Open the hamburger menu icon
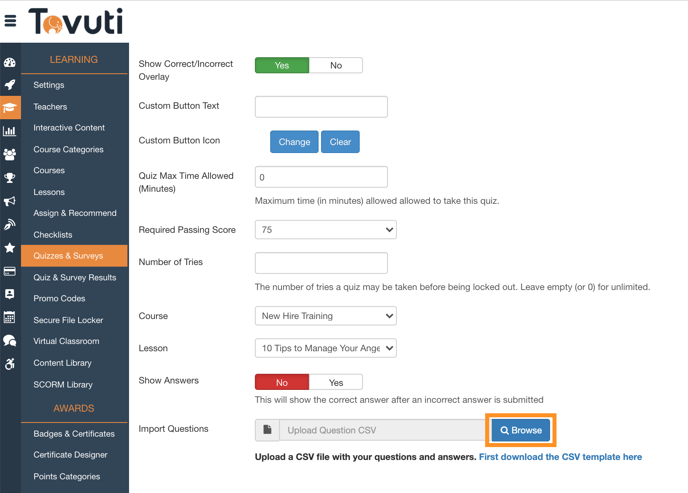The height and width of the screenshot is (493, 688). (x=10, y=20)
